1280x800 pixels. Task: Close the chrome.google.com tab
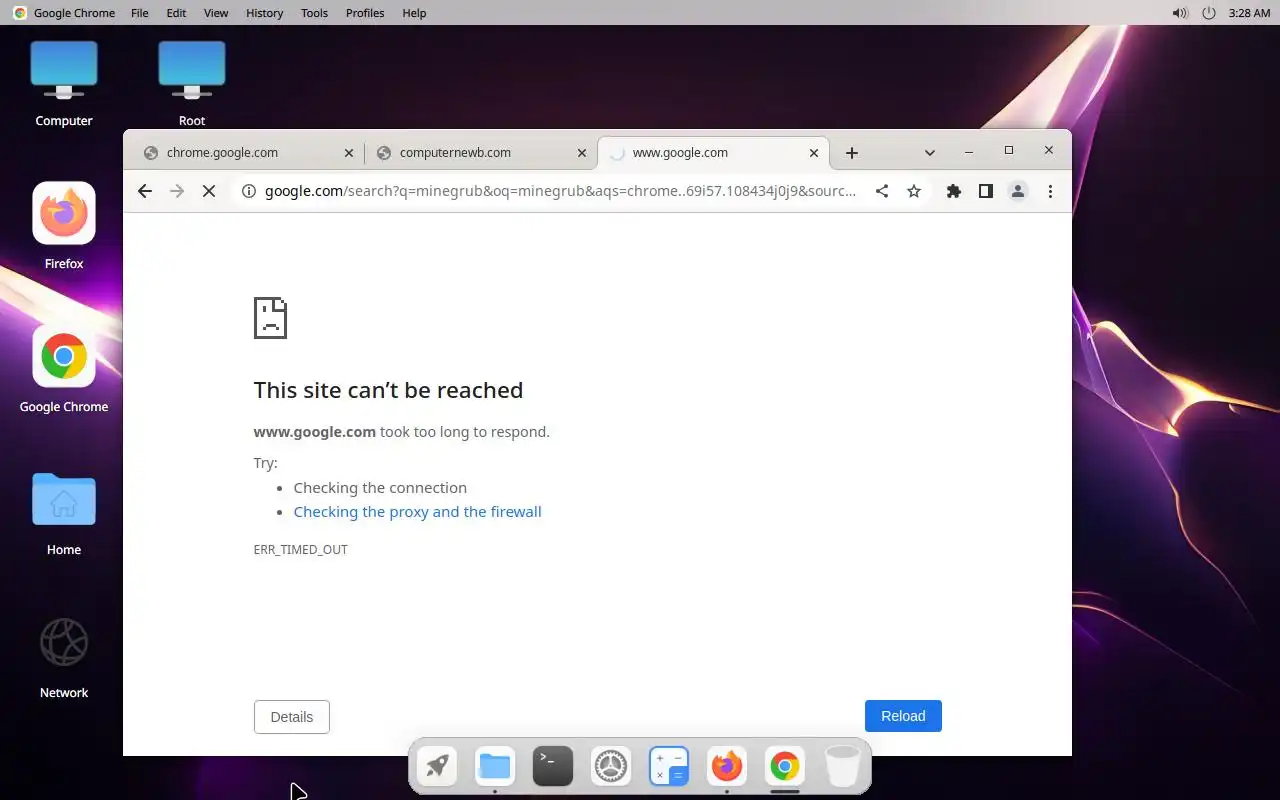[x=349, y=153]
